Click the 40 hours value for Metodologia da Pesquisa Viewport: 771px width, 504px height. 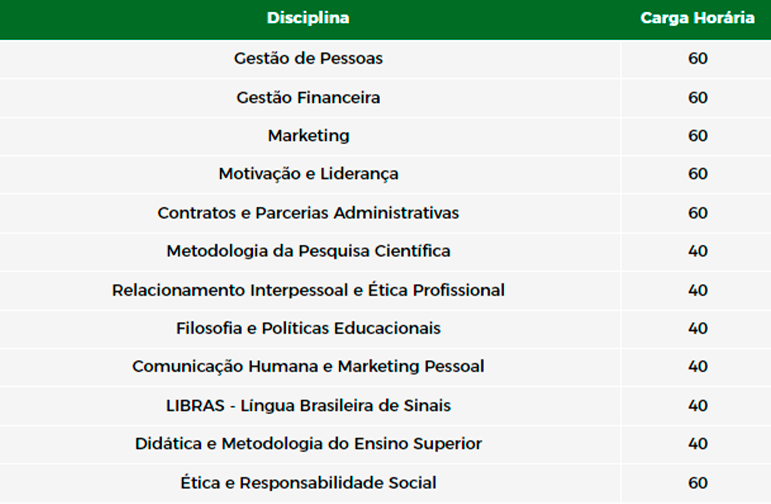(x=698, y=251)
